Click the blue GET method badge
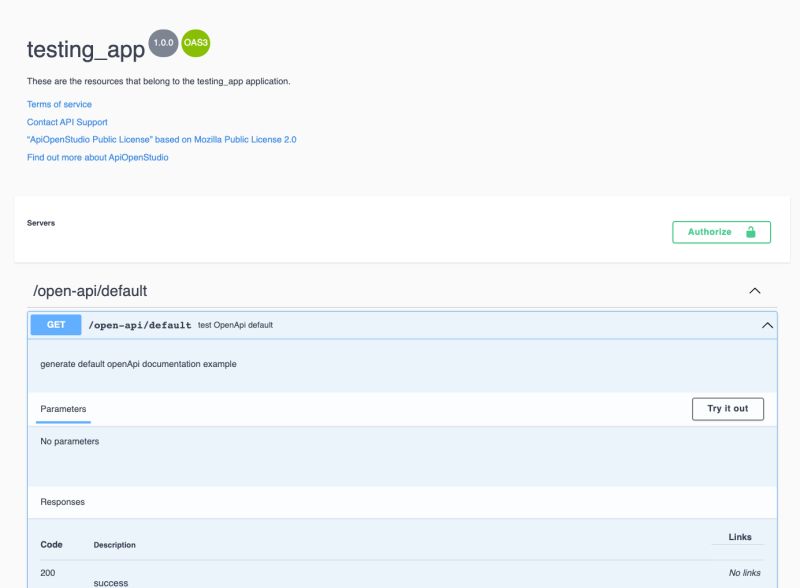 pos(55,325)
